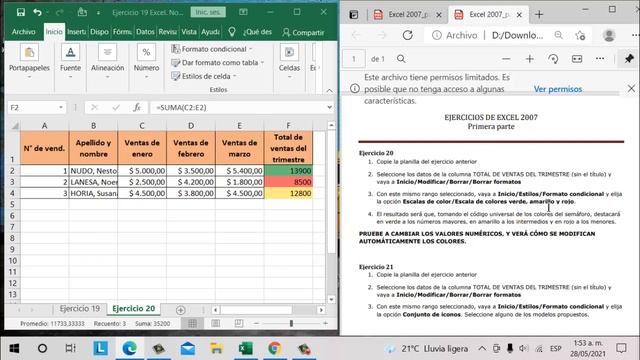Open Chrome from the taskbar

click(x=275, y=349)
